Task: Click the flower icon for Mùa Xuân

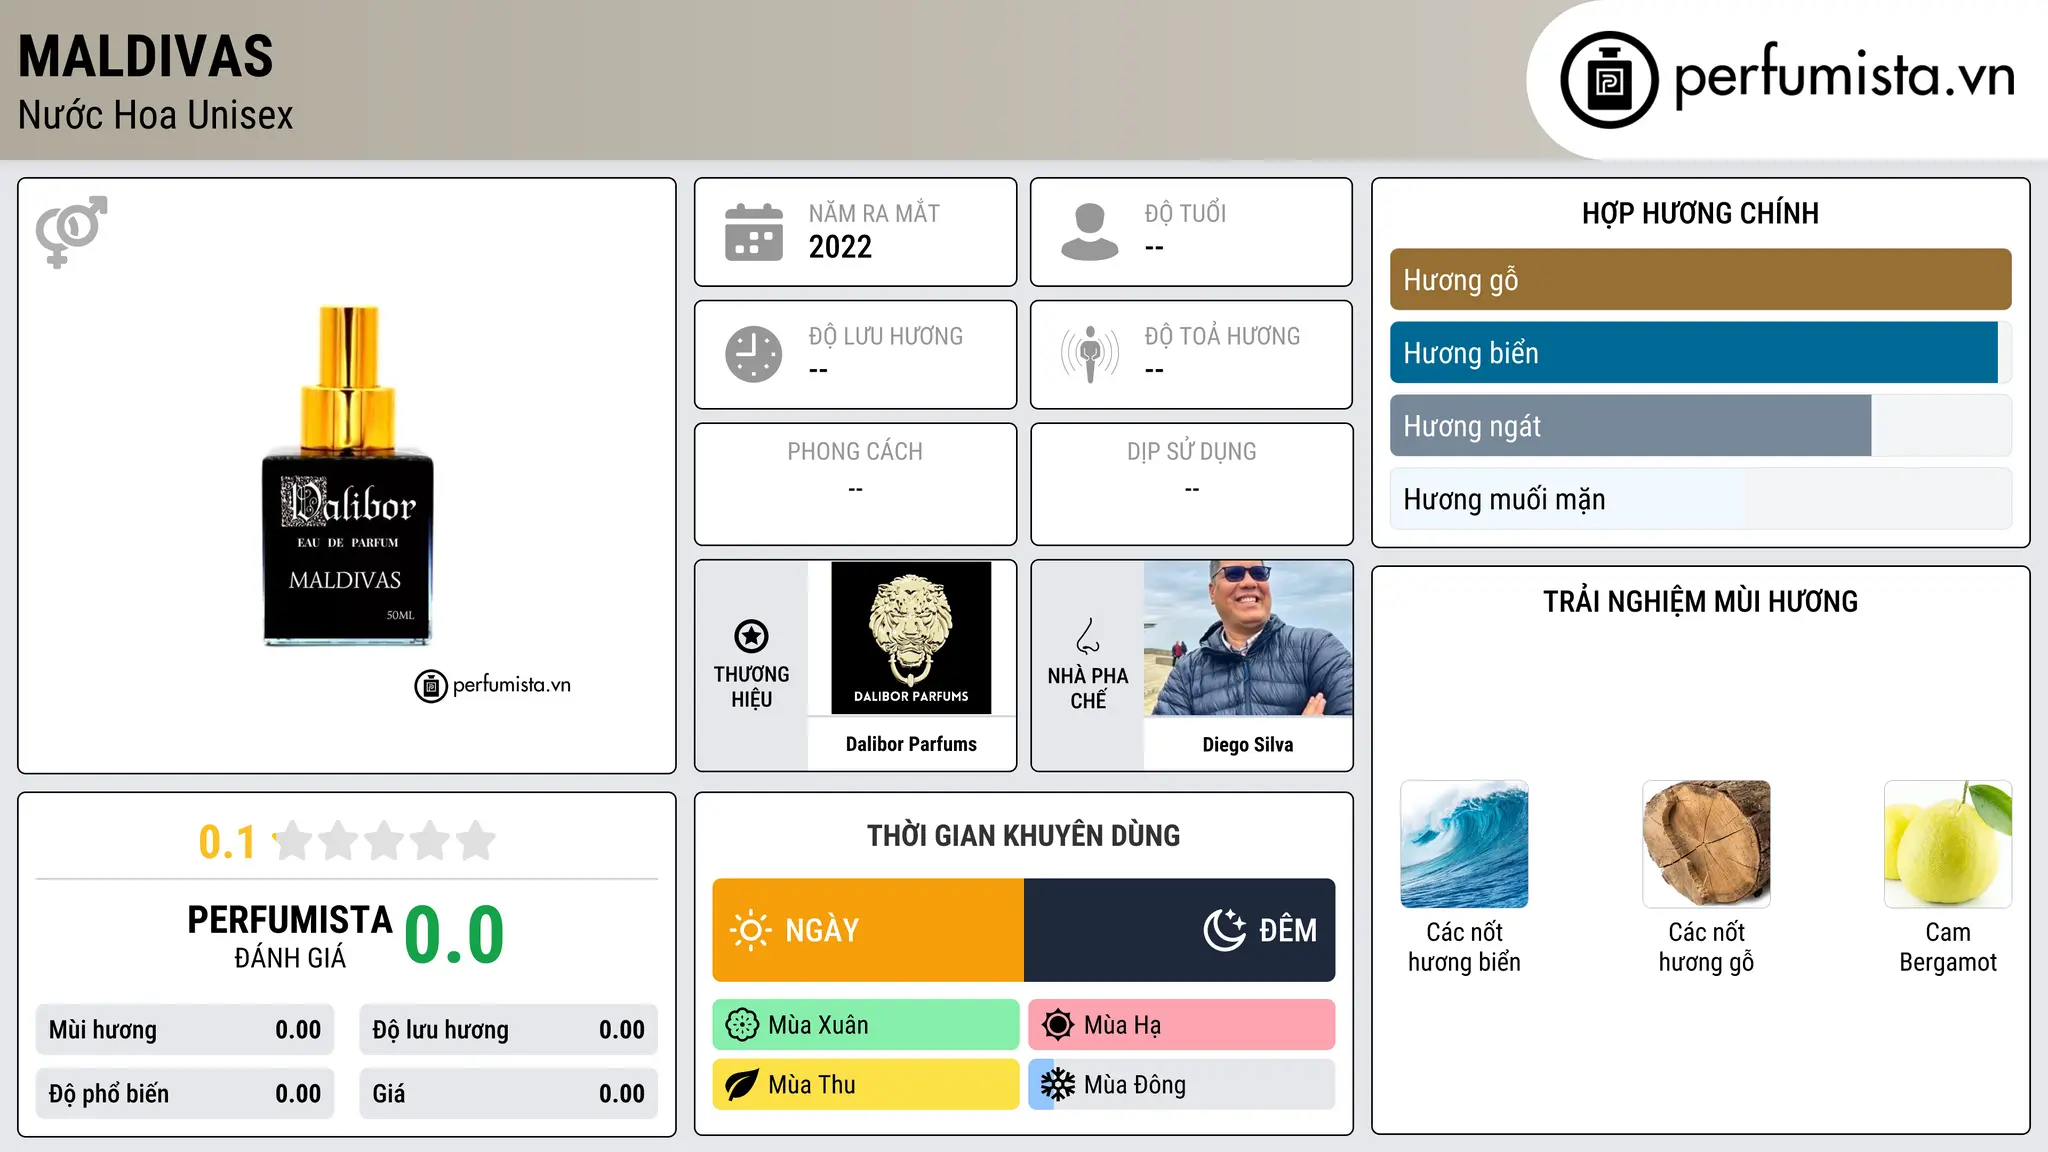Action: tap(742, 1025)
